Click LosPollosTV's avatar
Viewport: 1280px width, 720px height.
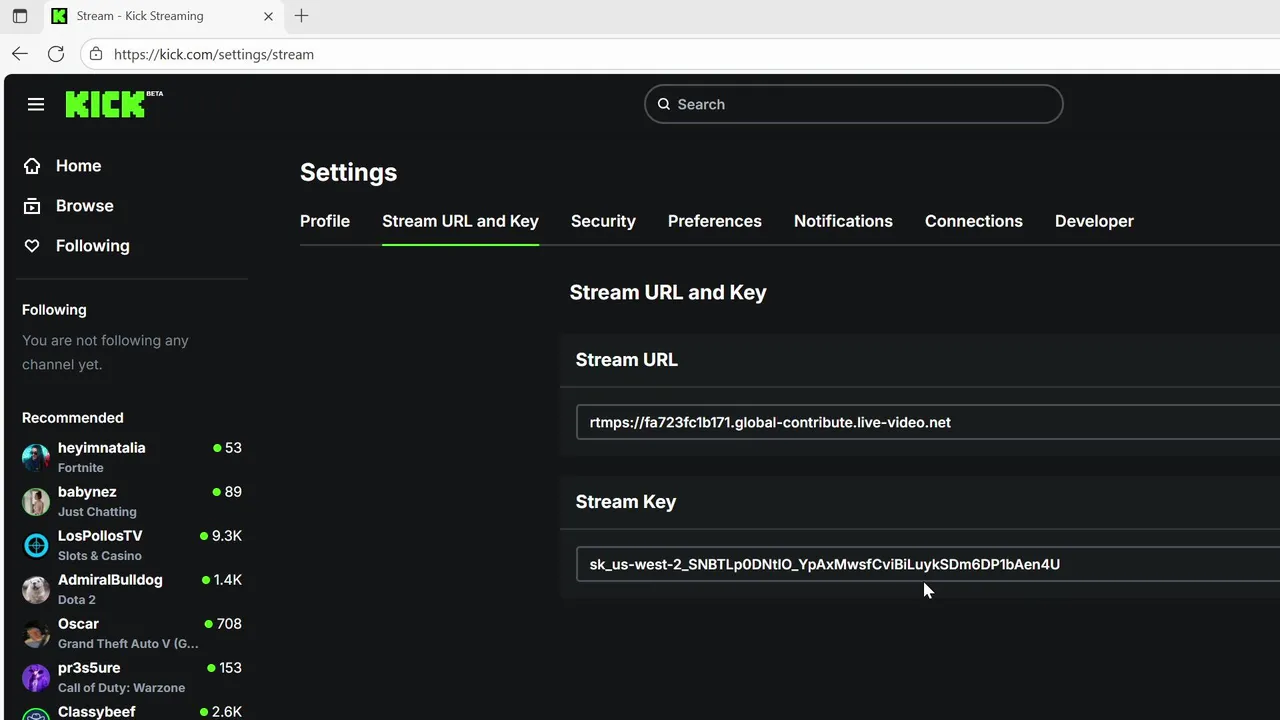tap(36, 546)
